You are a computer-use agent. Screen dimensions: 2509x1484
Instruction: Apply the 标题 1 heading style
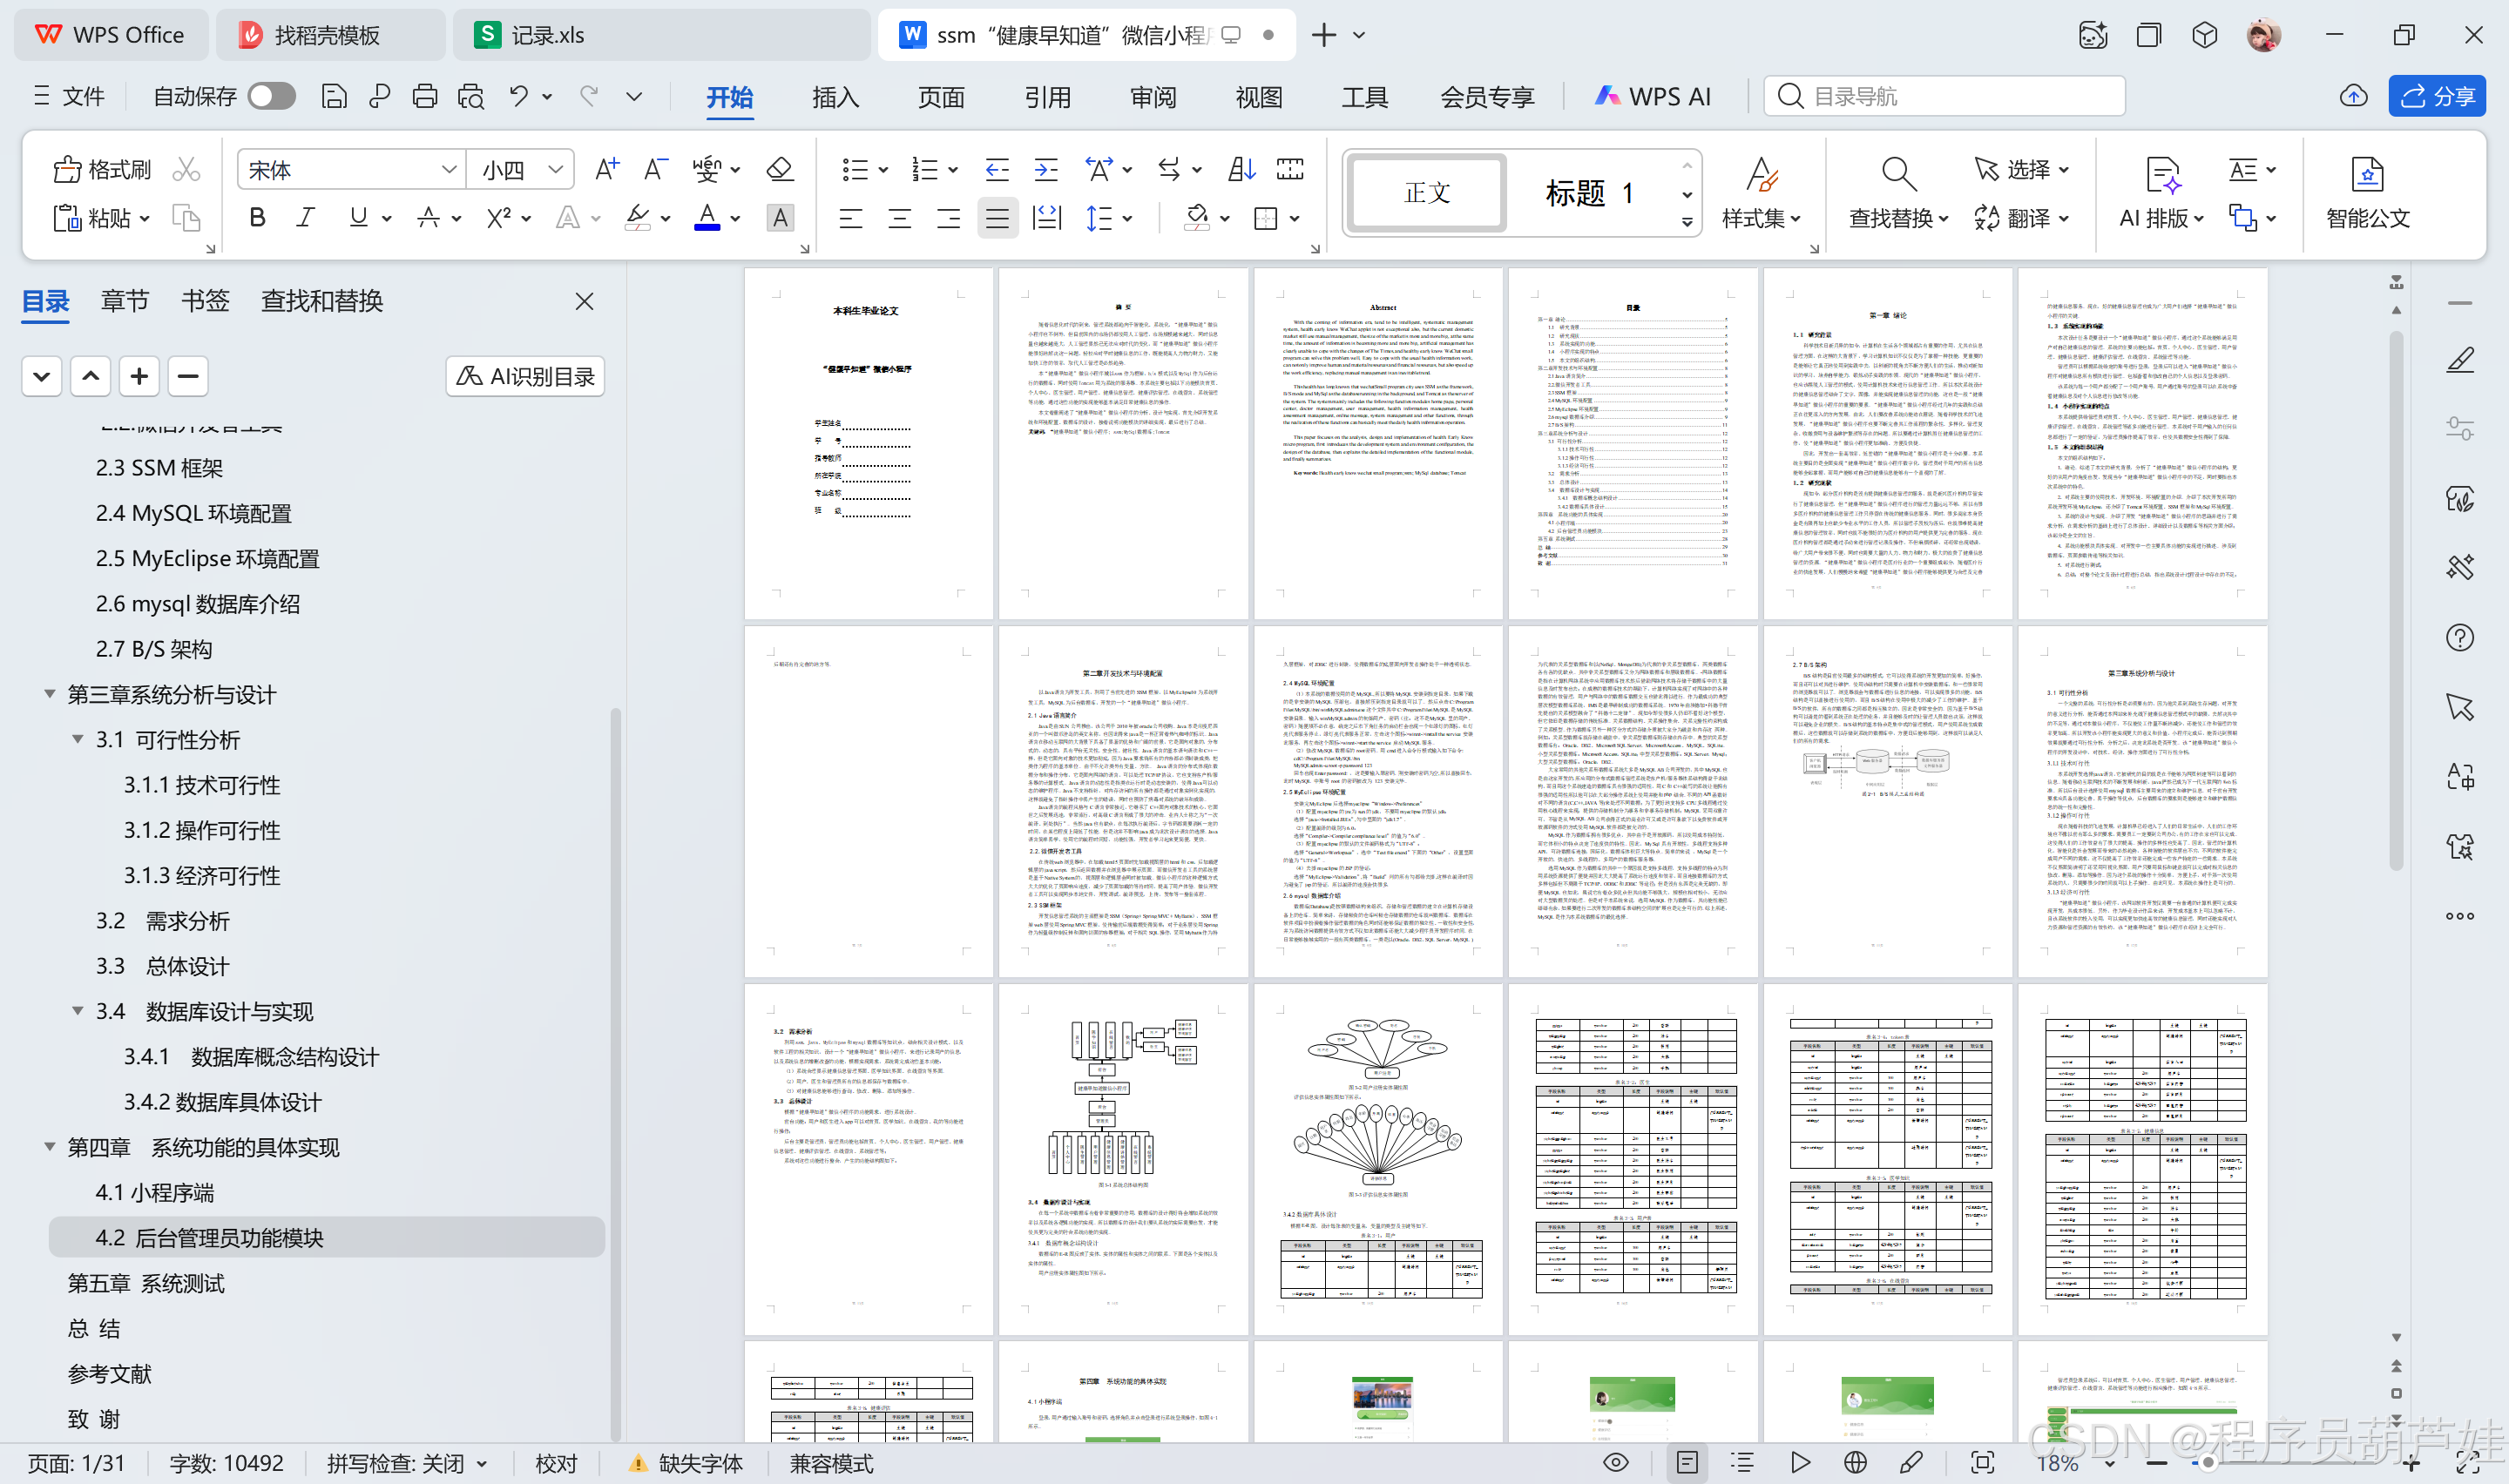[x=1589, y=192]
